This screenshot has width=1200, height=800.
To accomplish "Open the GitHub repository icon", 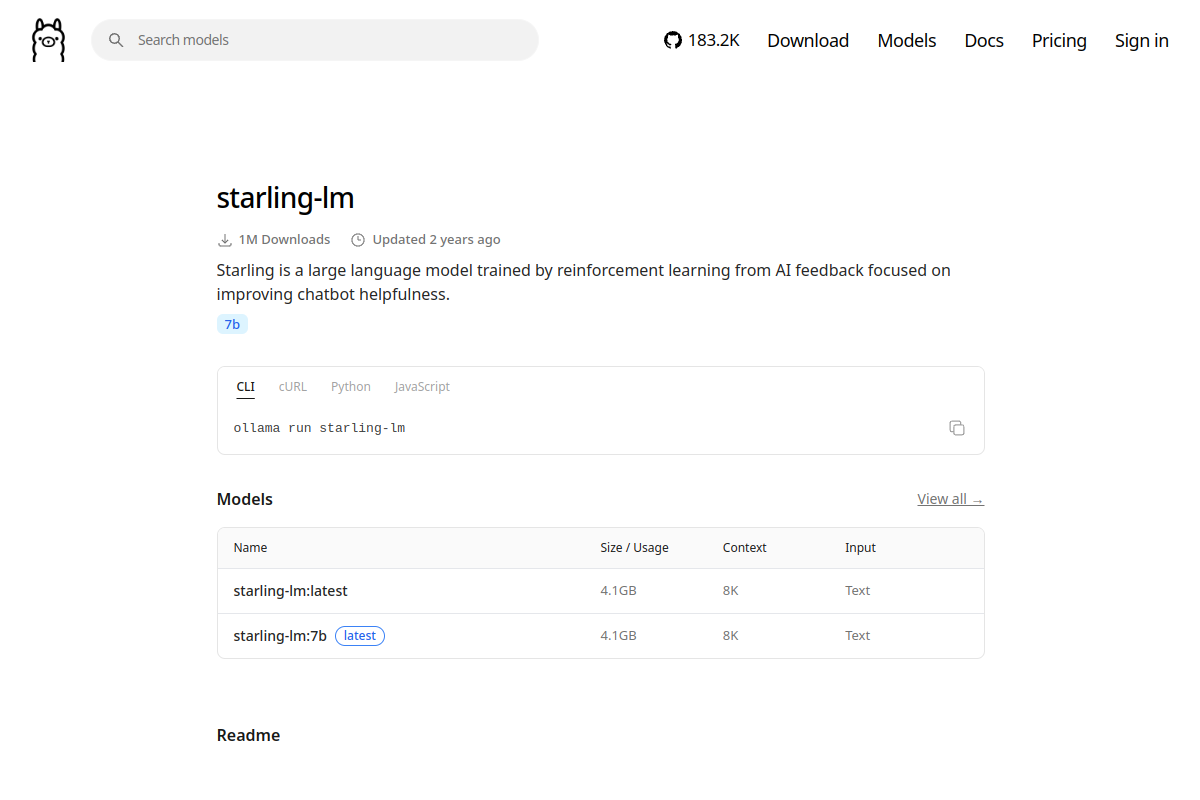I will tap(673, 40).
